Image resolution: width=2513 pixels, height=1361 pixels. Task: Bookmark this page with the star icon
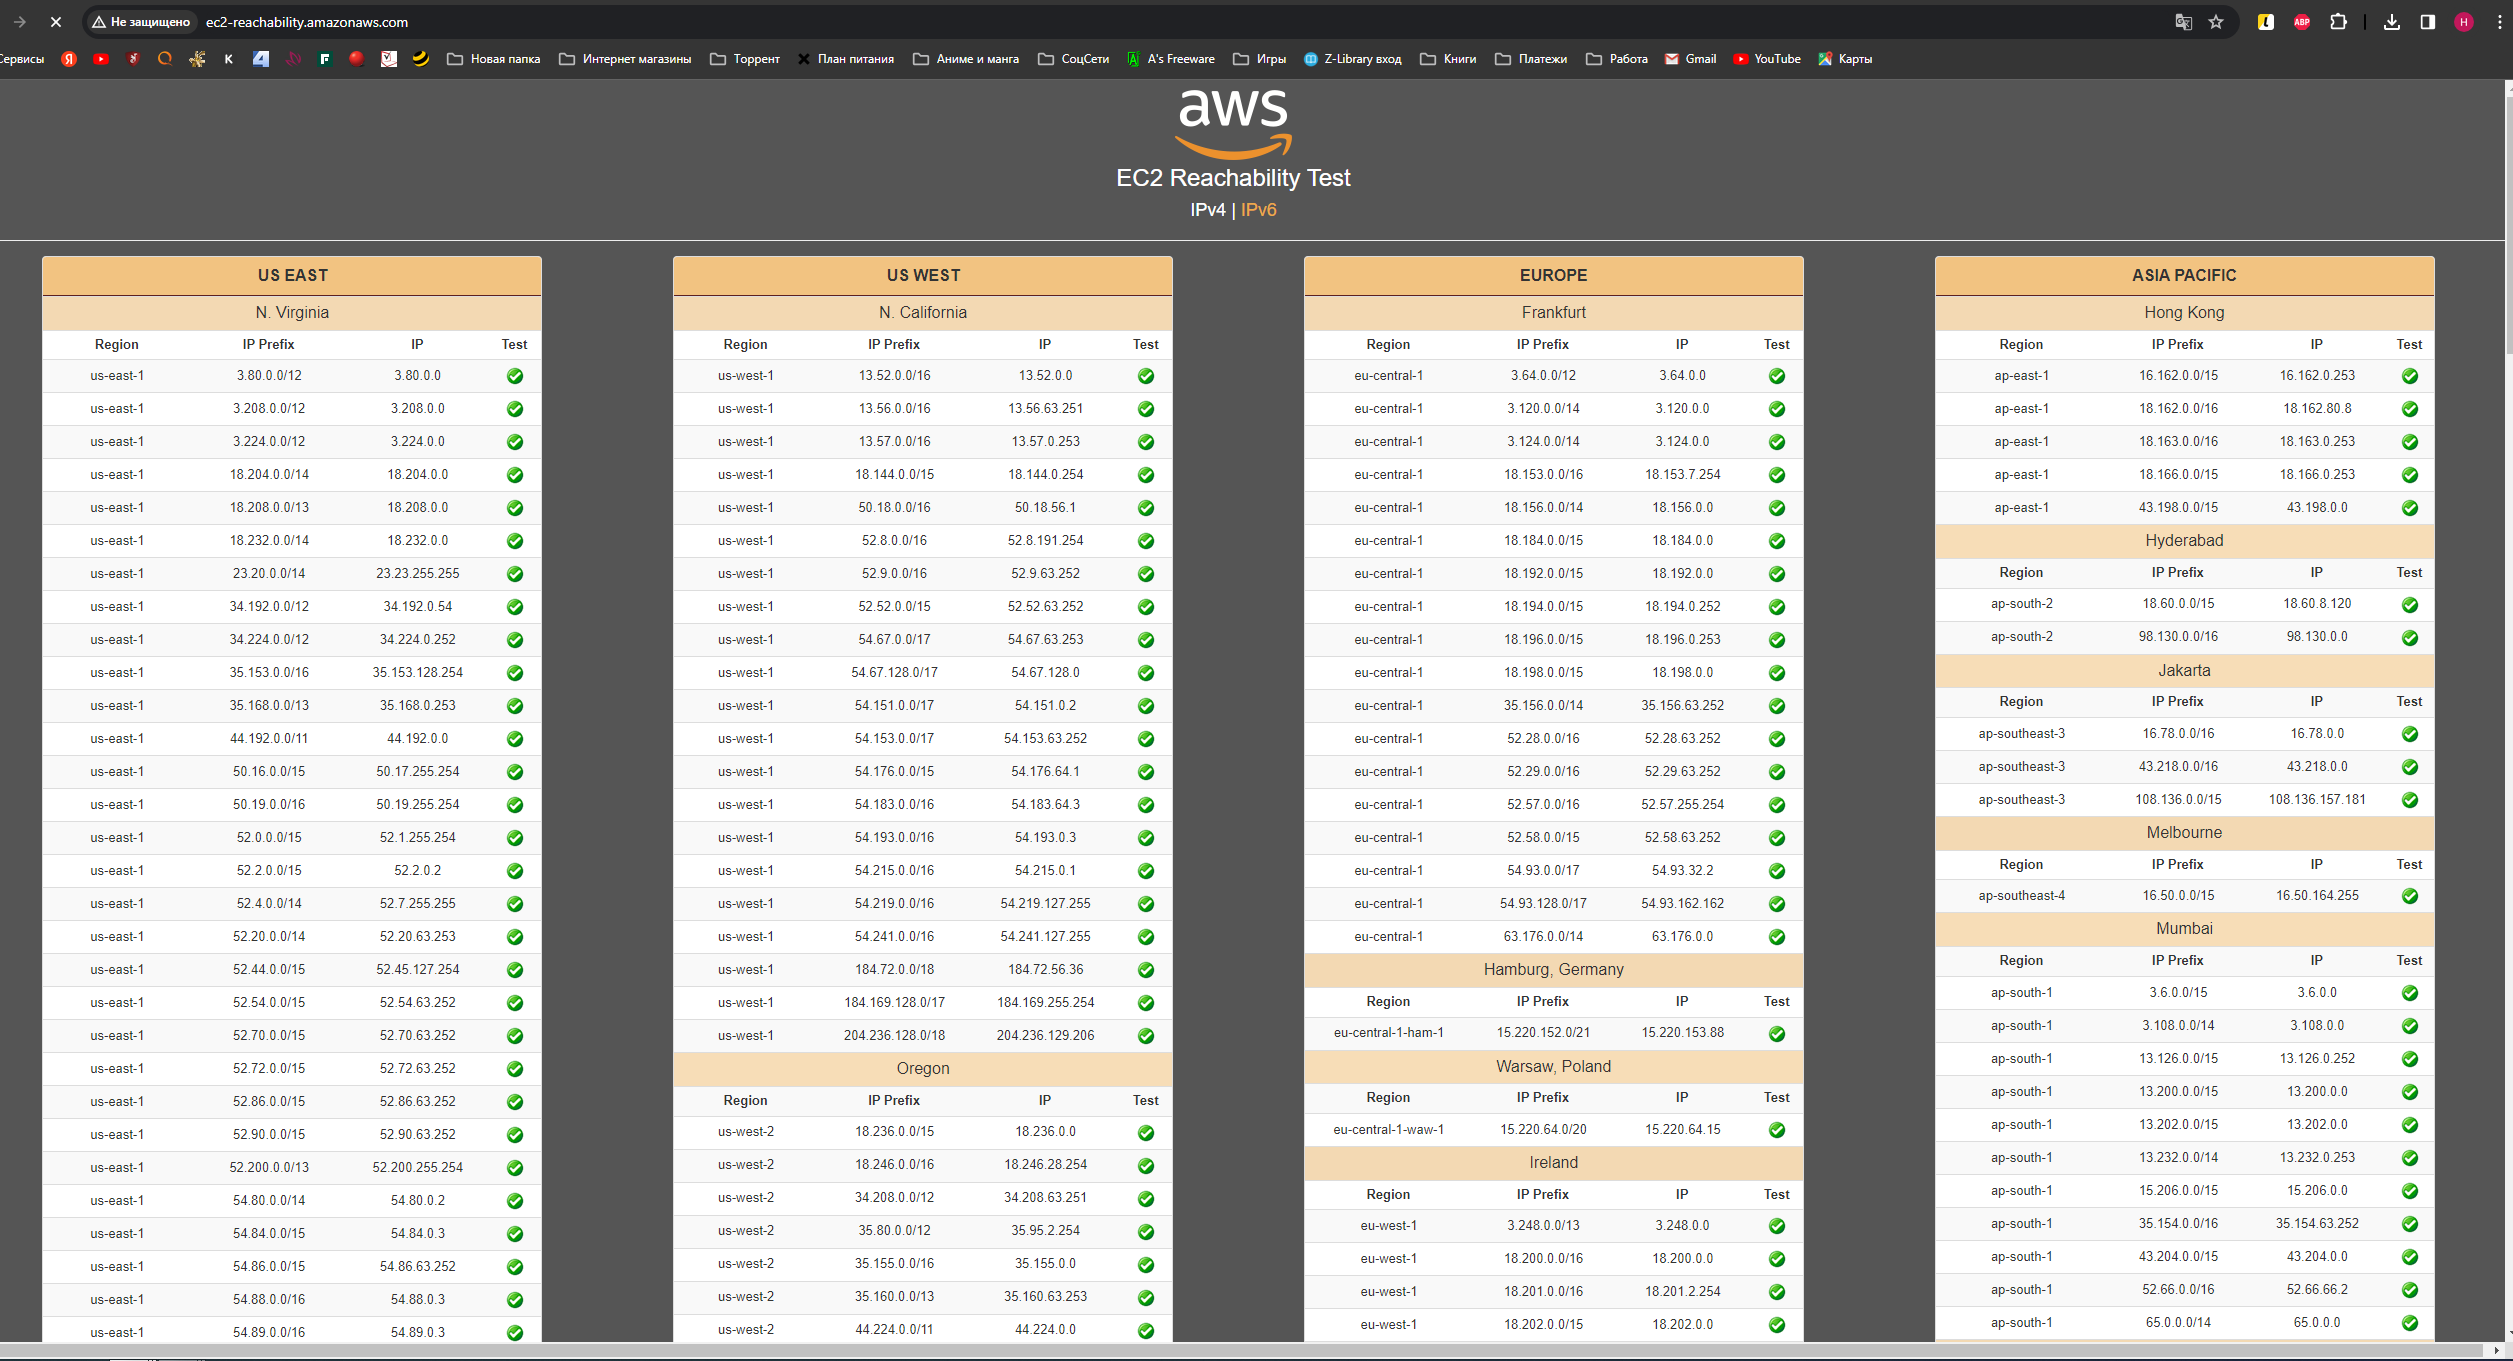click(2216, 22)
